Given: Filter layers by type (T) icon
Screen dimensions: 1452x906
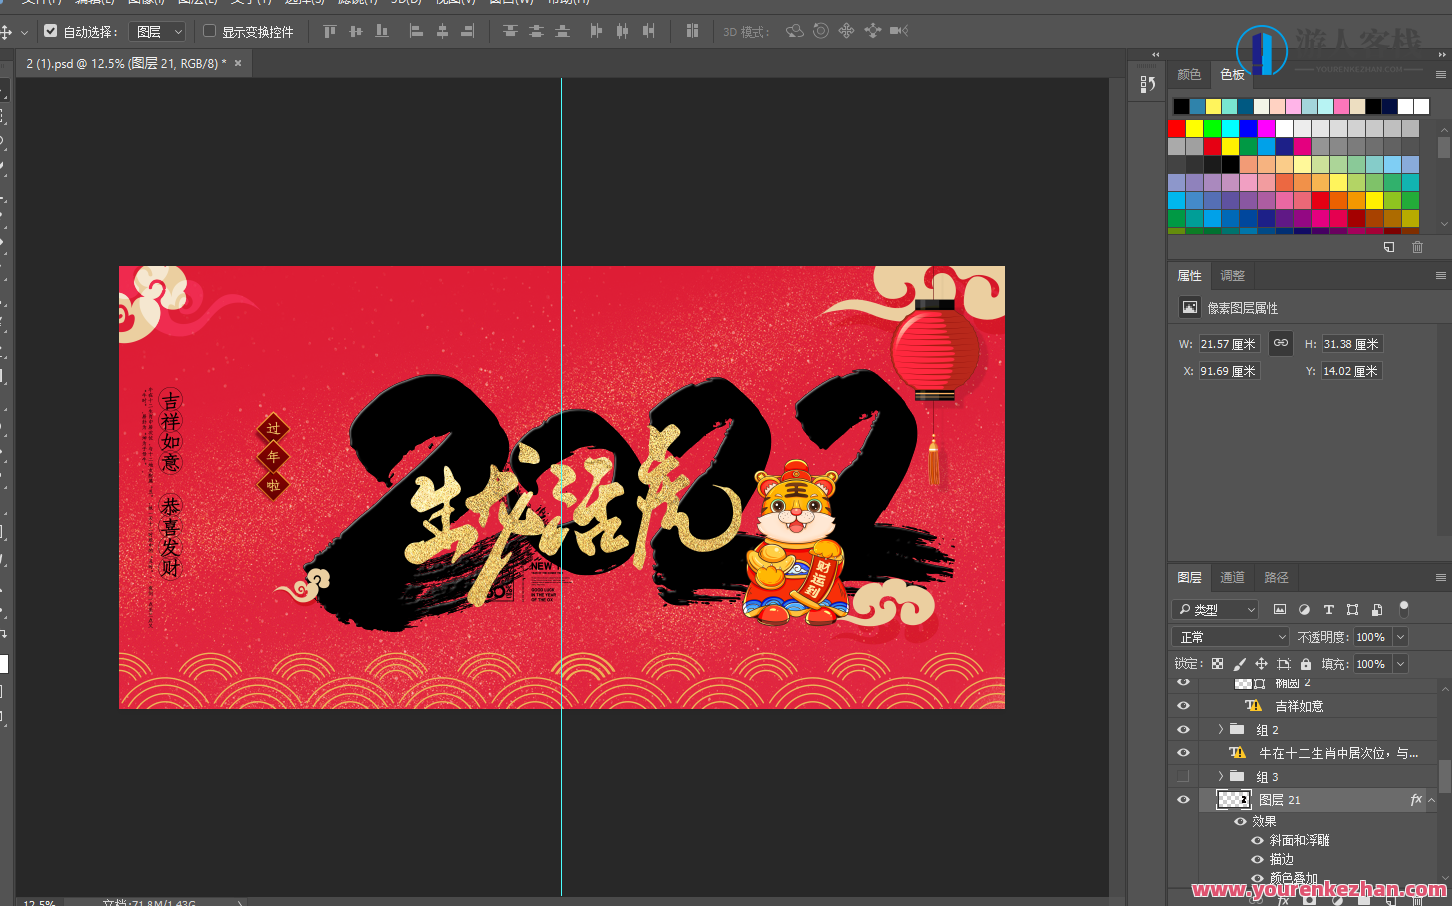Looking at the screenshot, I should (1328, 609).
